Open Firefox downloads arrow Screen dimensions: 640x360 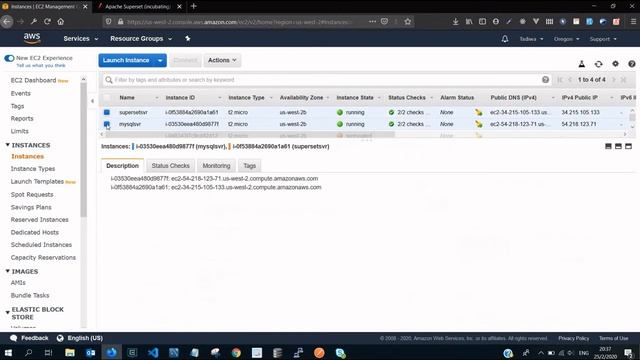456,21
